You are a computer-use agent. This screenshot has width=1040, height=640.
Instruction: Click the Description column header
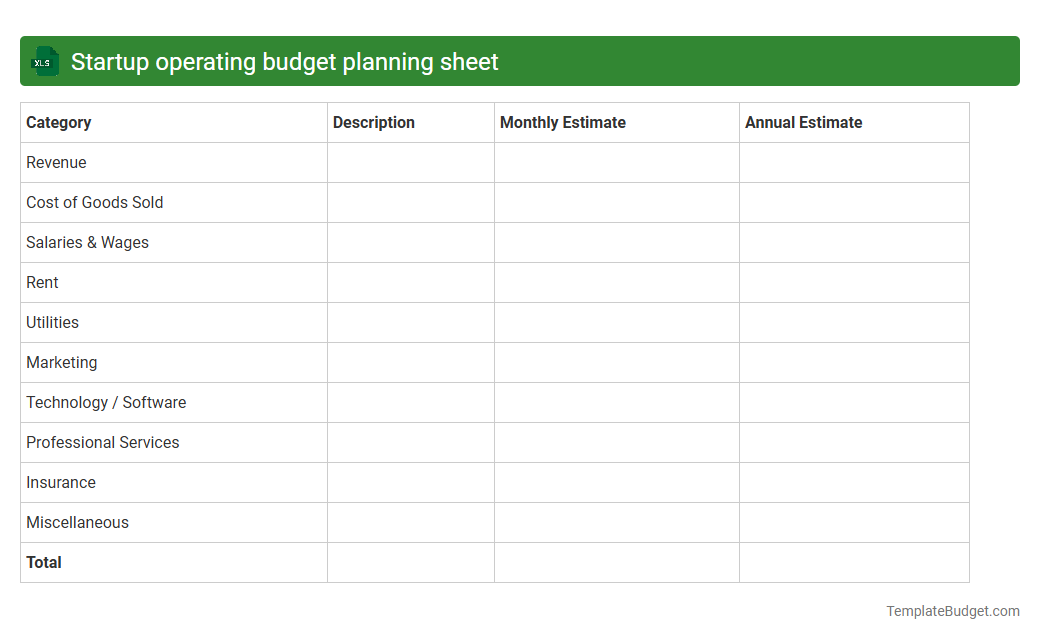point(373,122)
